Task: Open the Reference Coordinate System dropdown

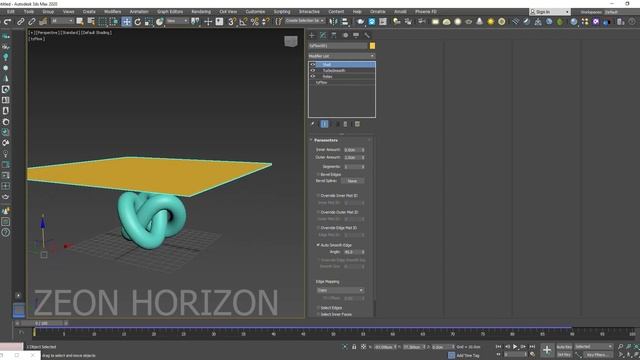Action: tap(177, 21)
